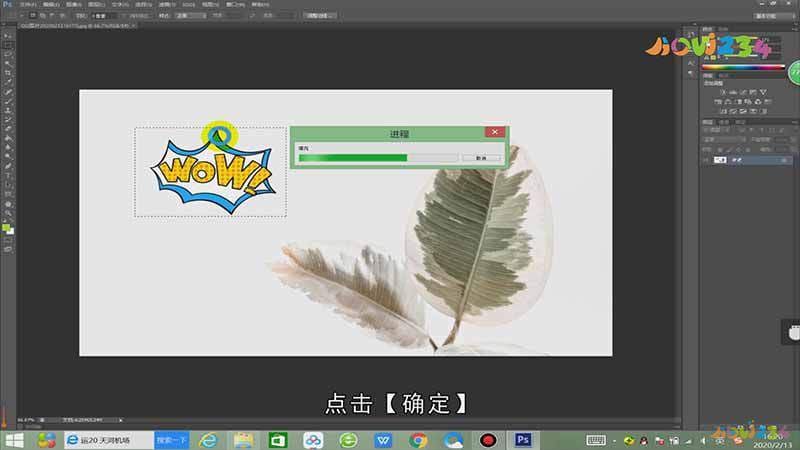800x450 pixels.
Task: Close the 进程 progress dialog
Action: tap(494, 132)
